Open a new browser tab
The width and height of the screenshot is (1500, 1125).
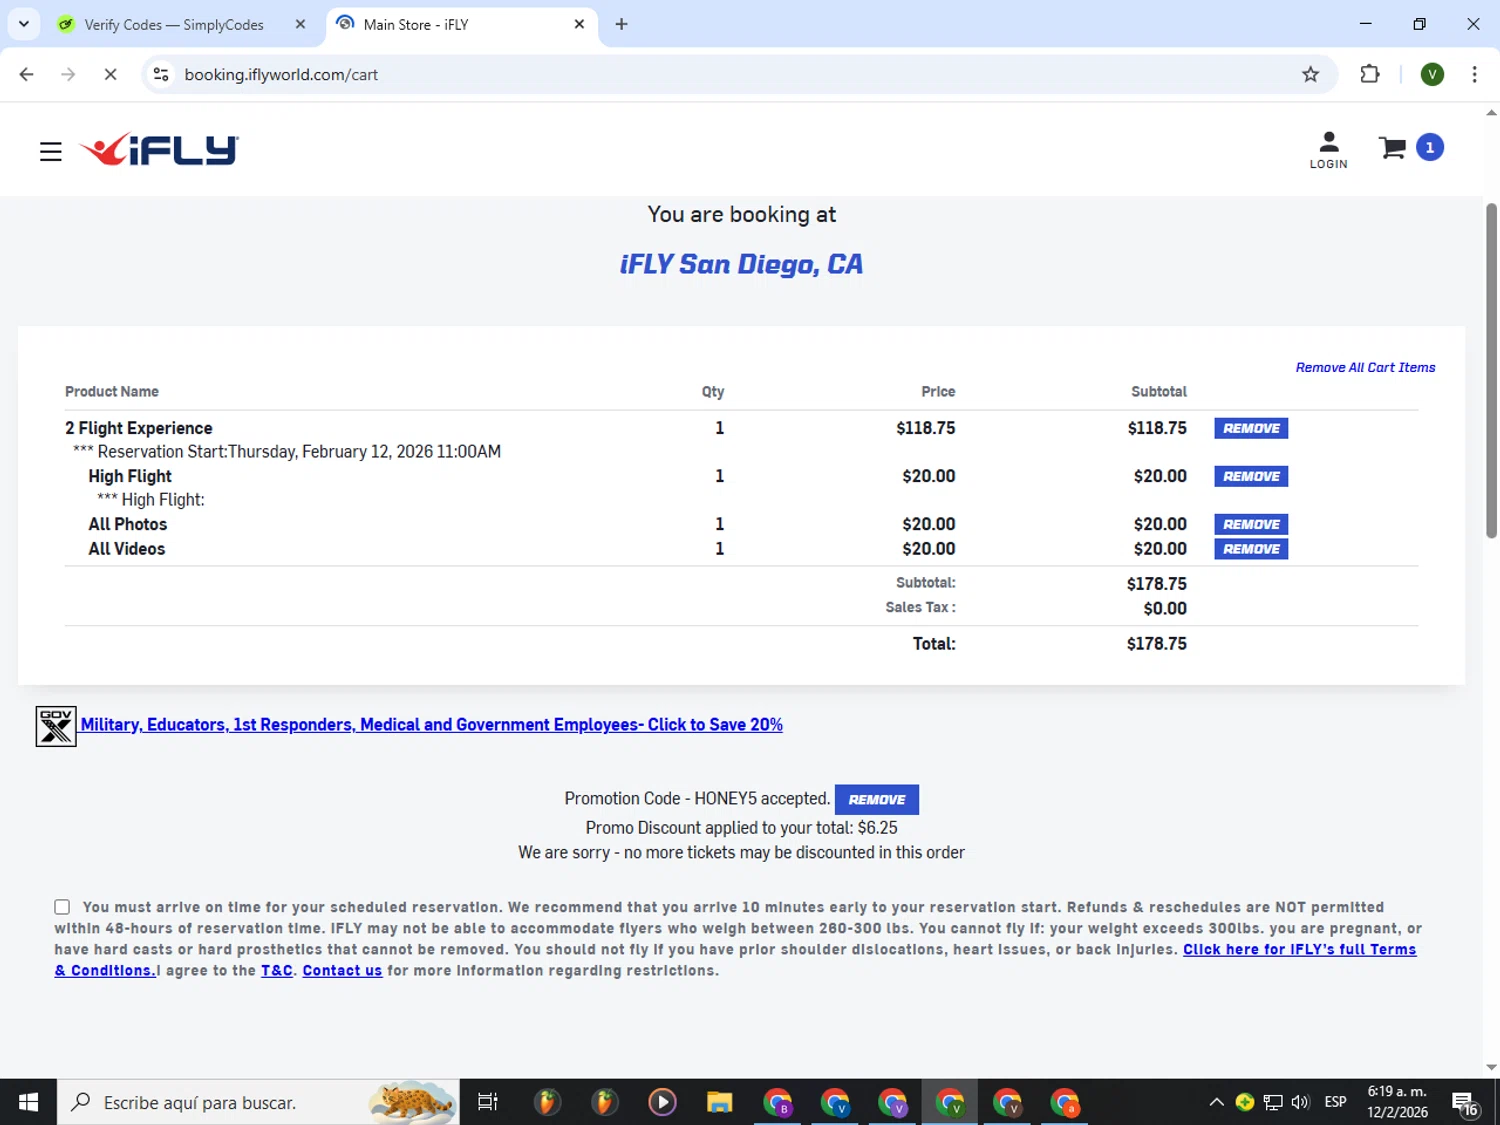pos(621,24)
